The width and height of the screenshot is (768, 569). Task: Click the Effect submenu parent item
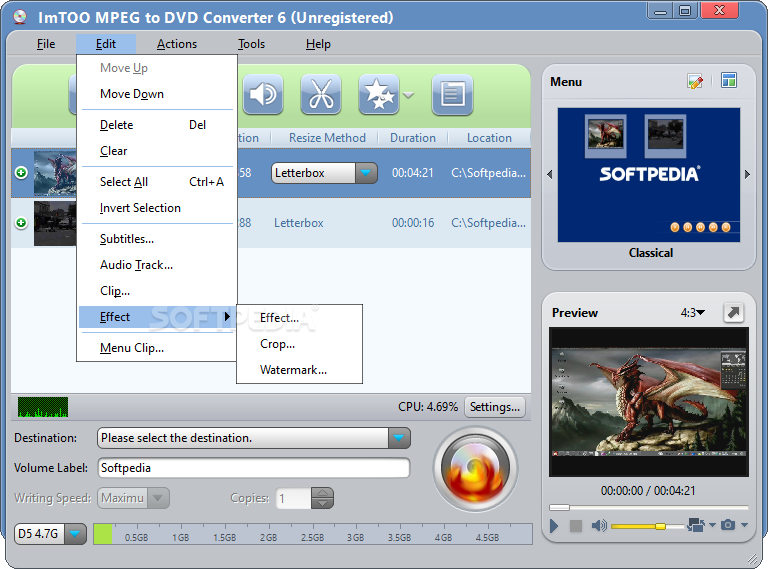tap(157, 317)
